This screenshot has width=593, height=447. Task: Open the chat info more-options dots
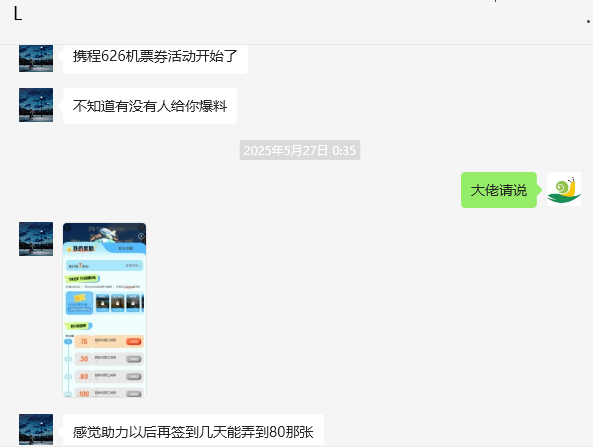588,22
